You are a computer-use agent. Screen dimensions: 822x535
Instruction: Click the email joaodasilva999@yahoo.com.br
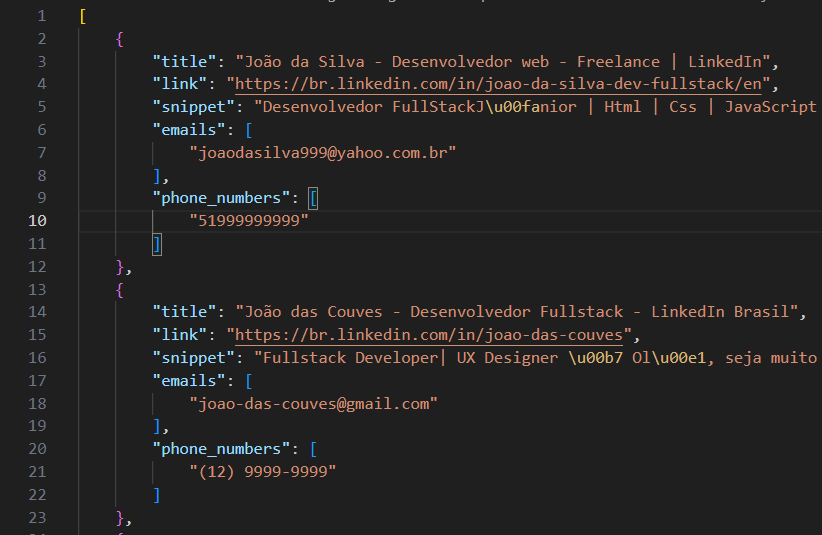pos(322,153)
